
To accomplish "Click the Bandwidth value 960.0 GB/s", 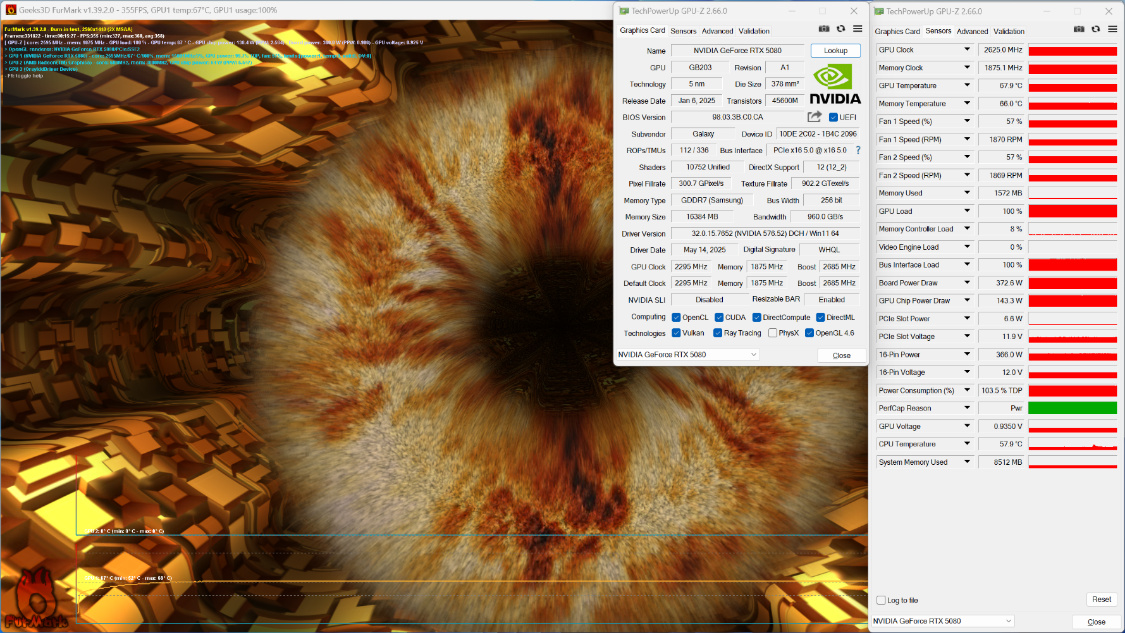I will 824,217.
